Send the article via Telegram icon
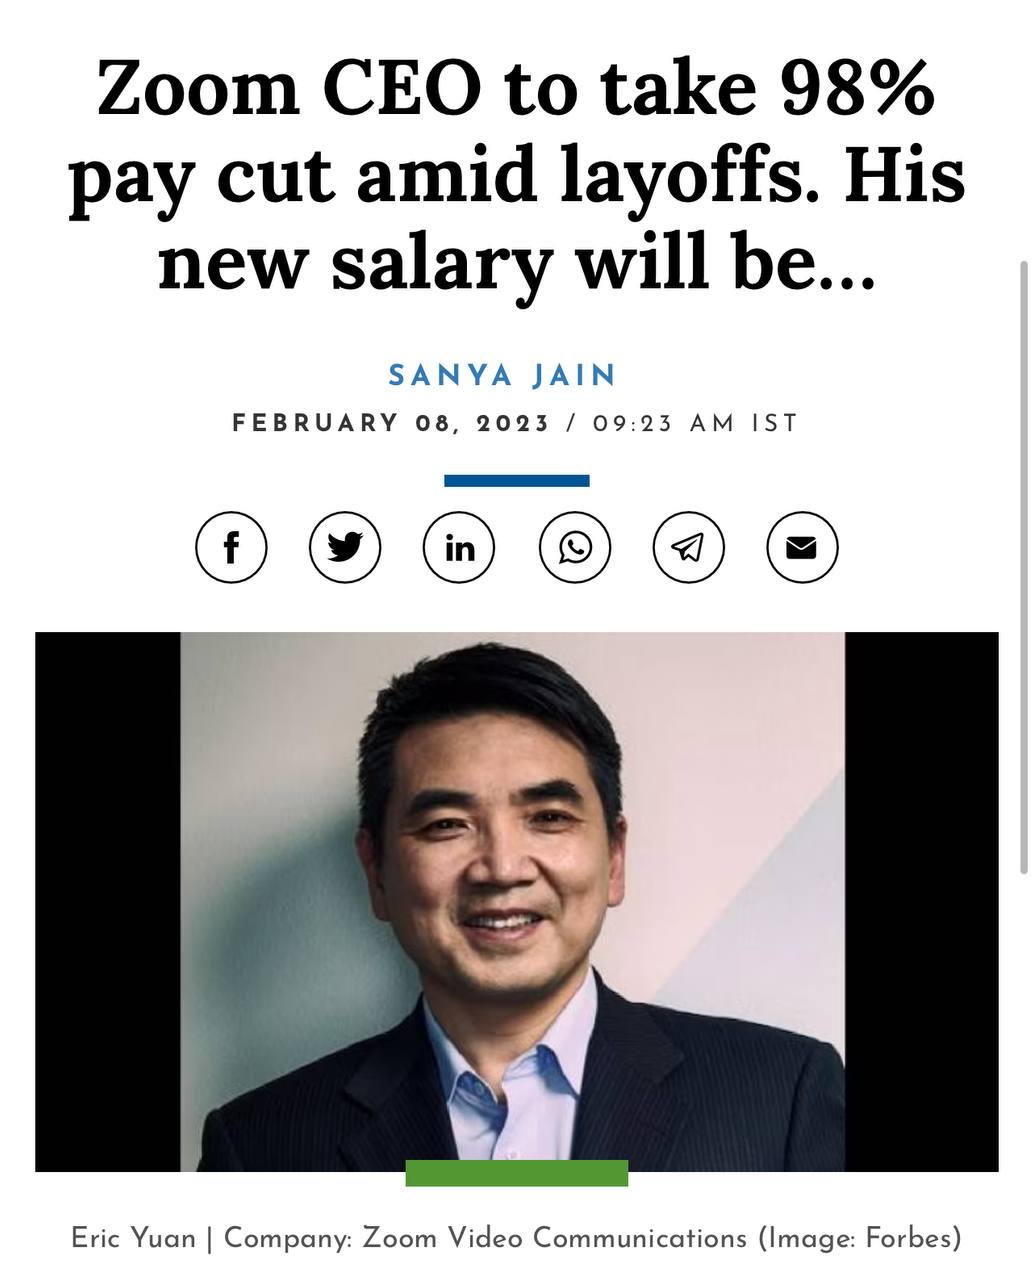The width and height of the screenshot is (1034, 1280). 688,547
